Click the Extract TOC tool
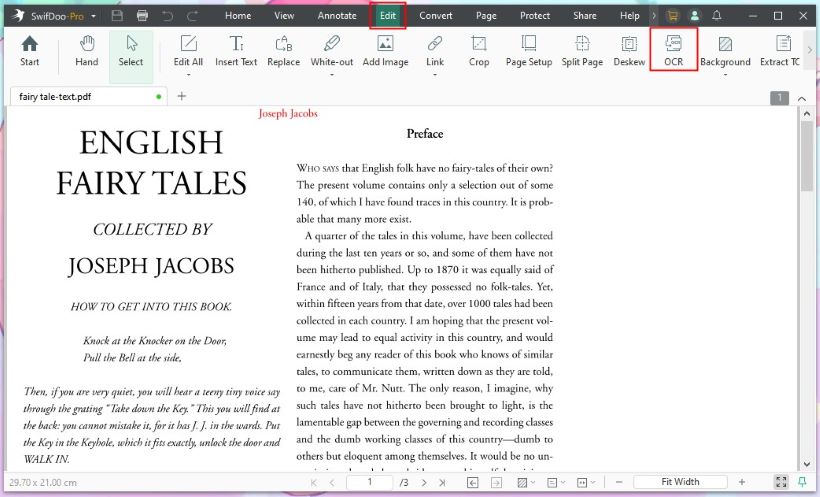Screen dimensions: 820x497 pos(780,51)
